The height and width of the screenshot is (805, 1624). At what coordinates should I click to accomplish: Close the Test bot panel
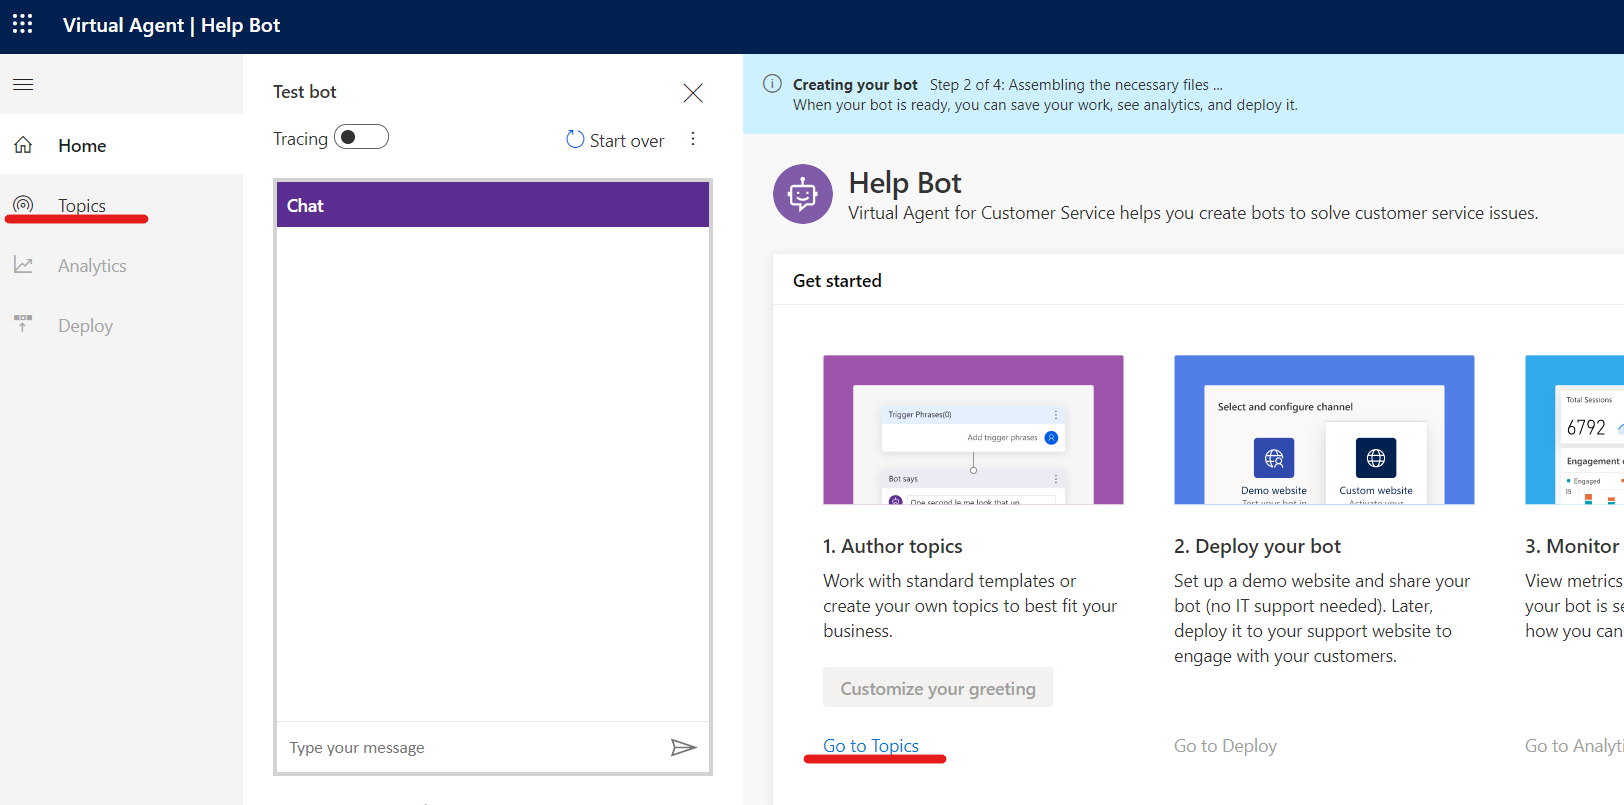click(693, 93)
